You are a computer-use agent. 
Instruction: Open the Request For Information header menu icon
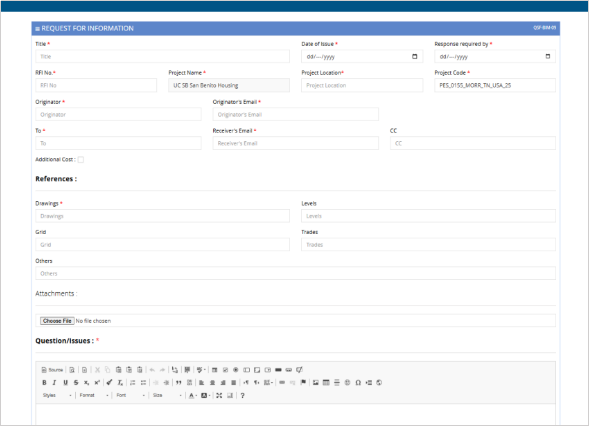pos(37,29)
